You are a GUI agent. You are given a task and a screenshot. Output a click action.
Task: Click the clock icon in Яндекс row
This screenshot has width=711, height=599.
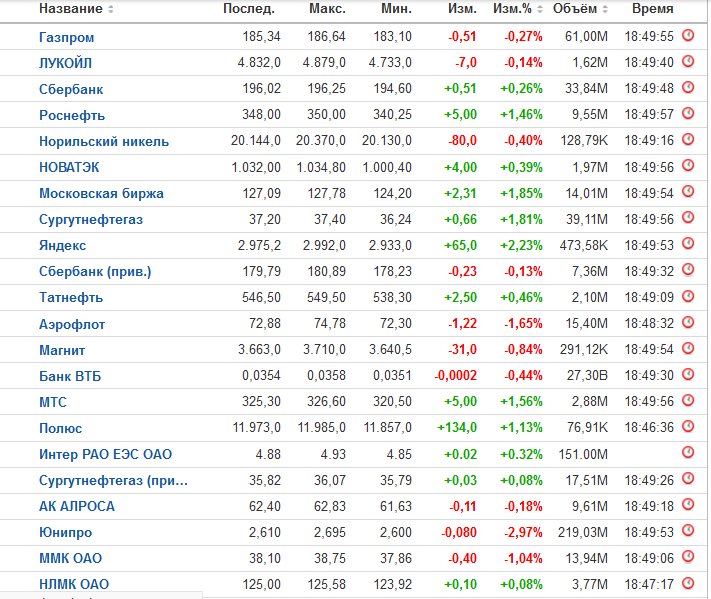[x=688, y=243]
